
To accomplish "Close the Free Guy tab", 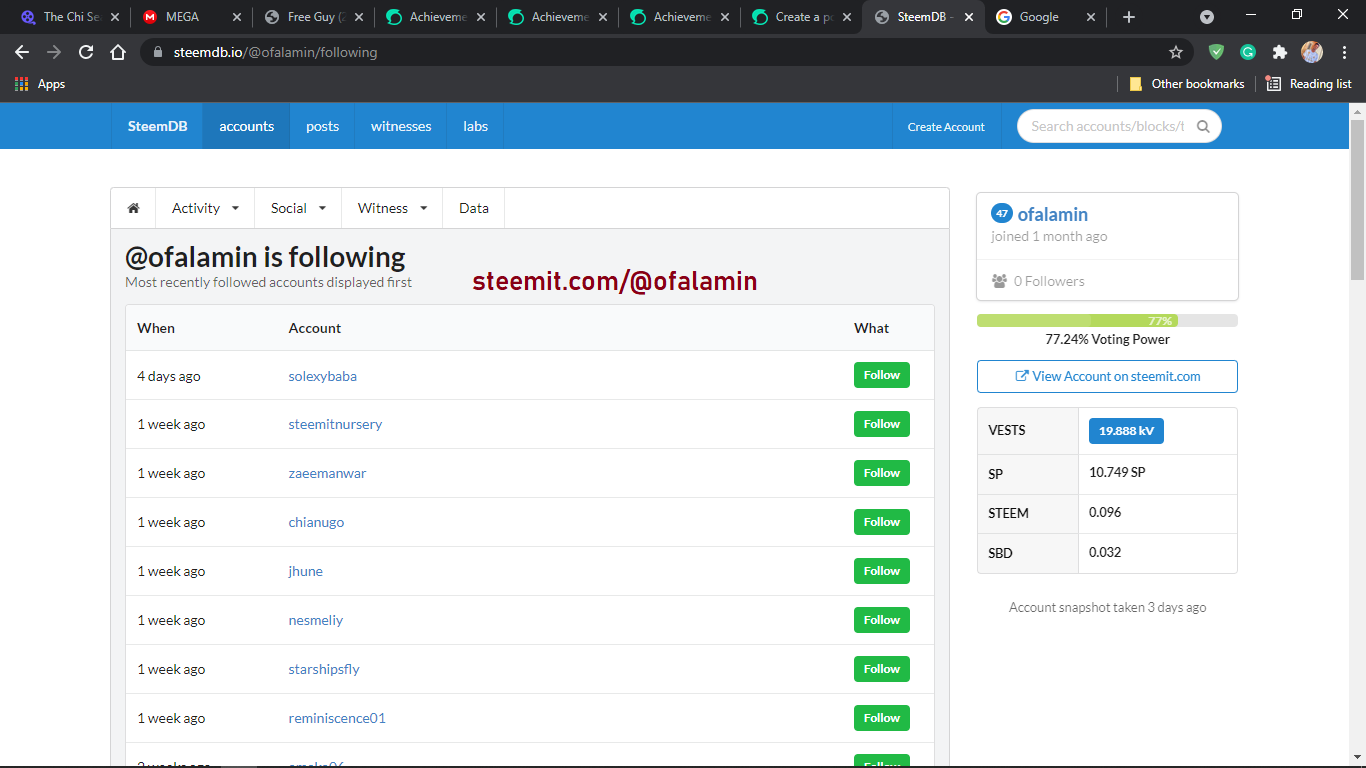I will pyautogui.click(x=359, y=17).
